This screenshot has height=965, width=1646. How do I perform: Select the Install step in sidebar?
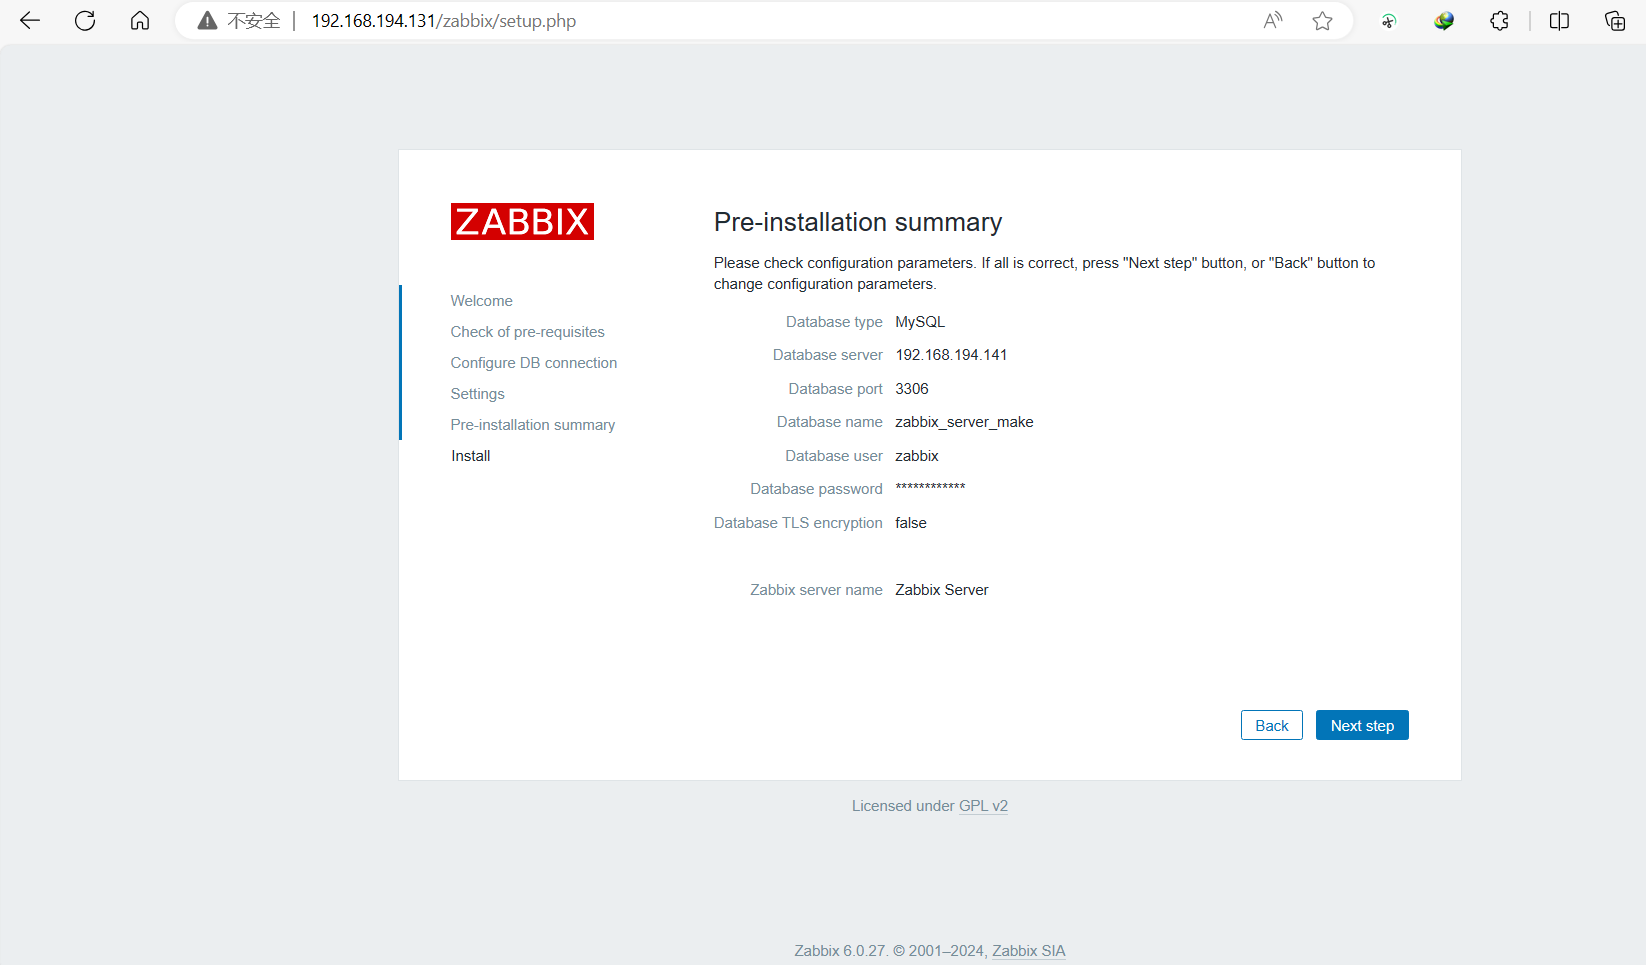[x=470, y=456]
